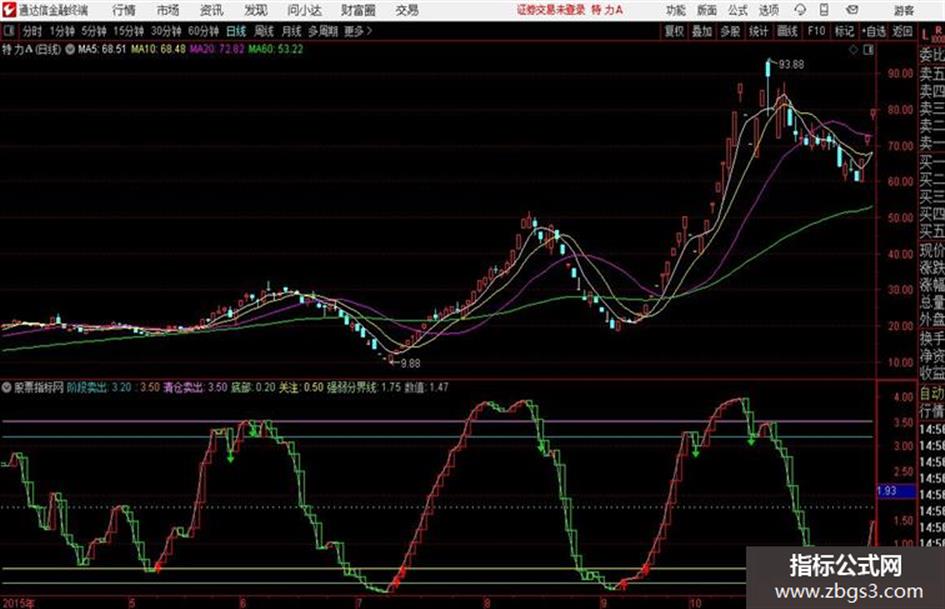Open the 交易 menu

407,10
